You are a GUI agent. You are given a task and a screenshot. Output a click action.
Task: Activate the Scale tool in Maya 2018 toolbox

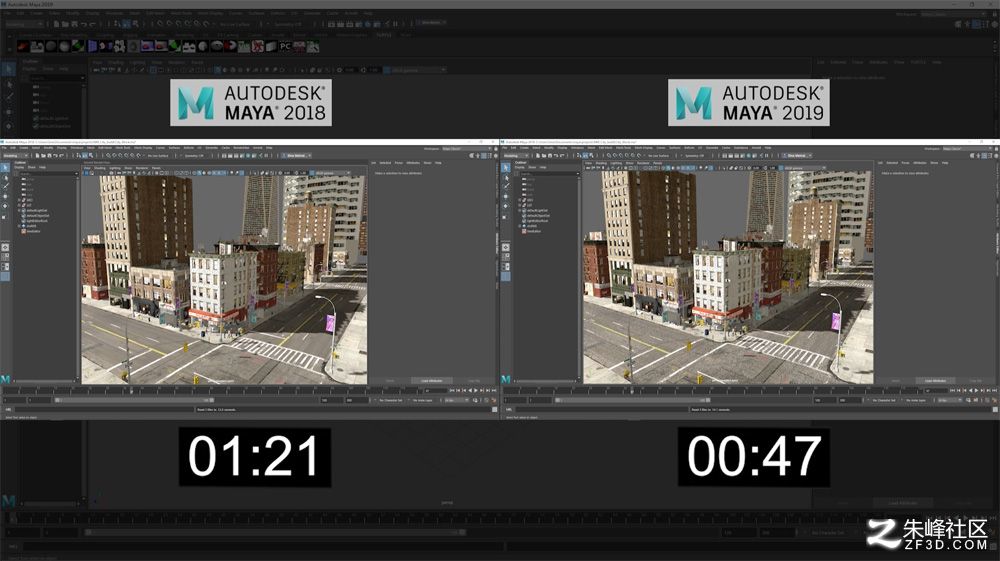click(x=4, y=217)
